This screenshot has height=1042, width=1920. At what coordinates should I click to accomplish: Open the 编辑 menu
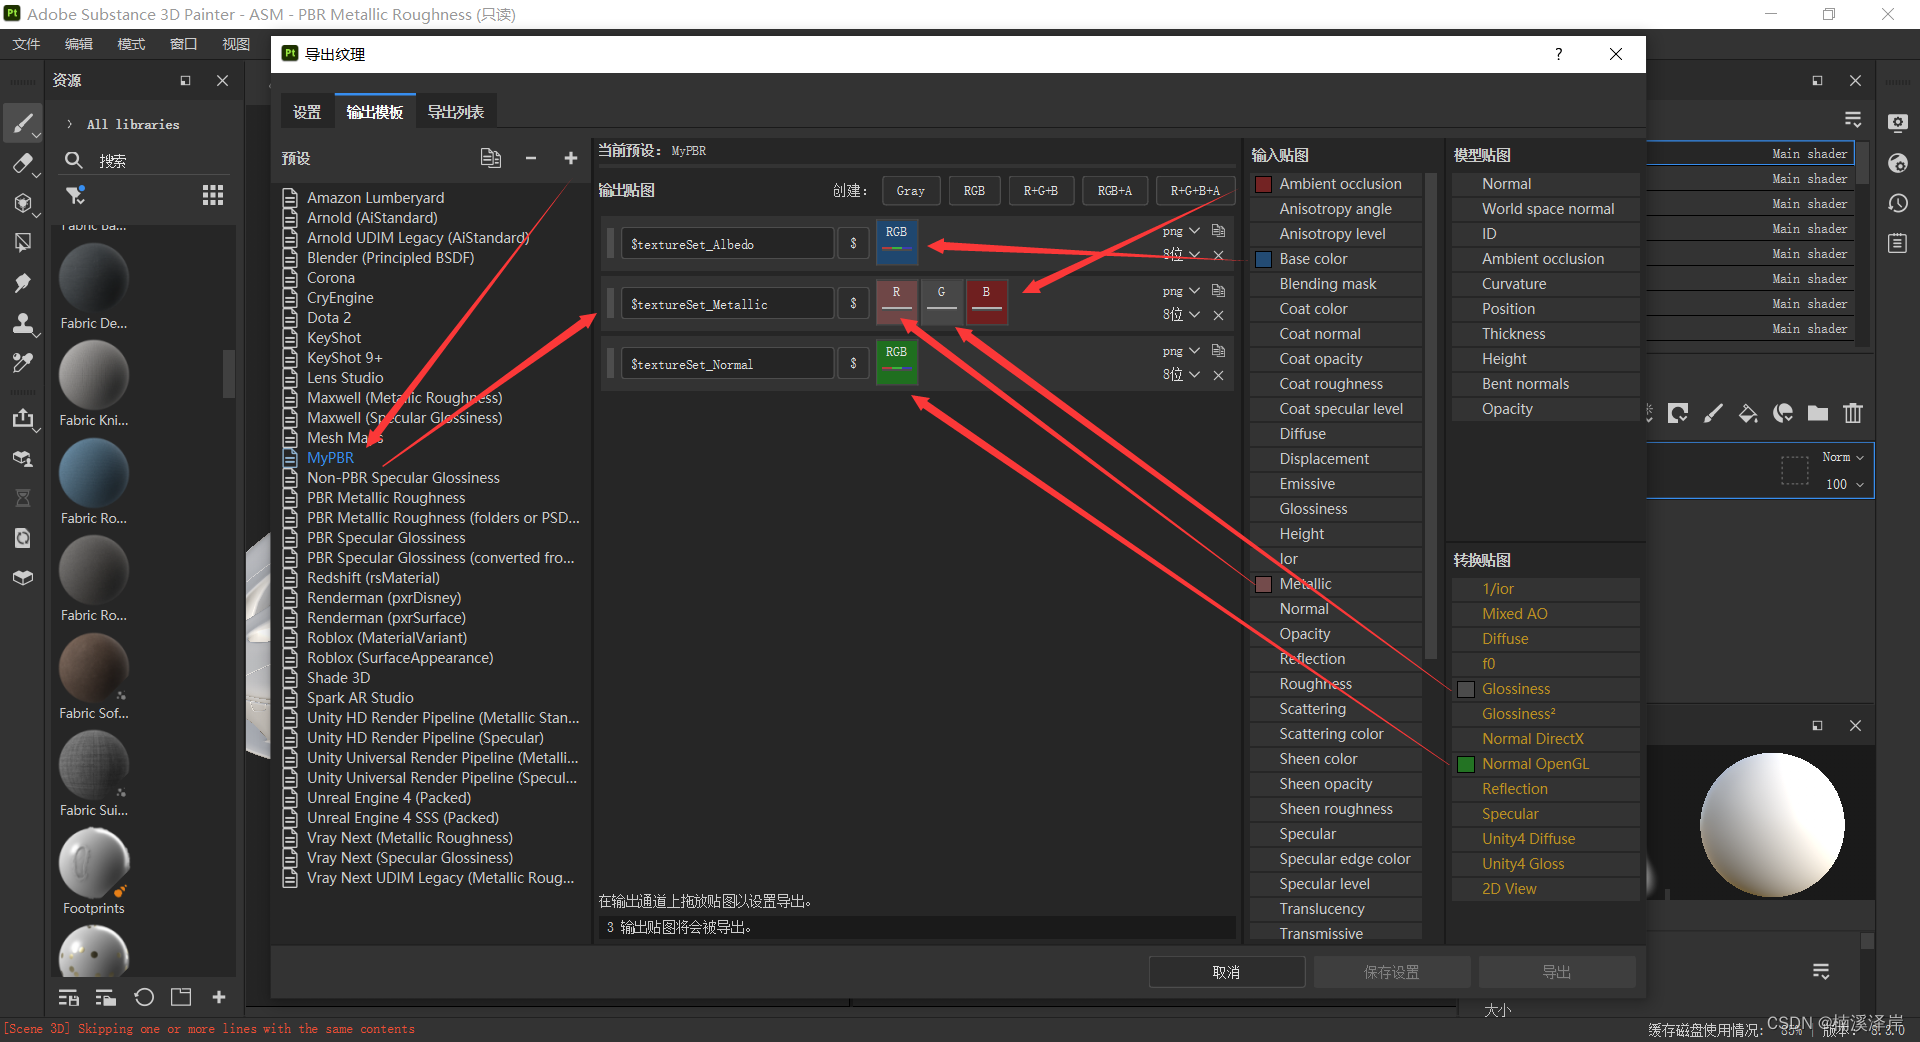[79, 44]
